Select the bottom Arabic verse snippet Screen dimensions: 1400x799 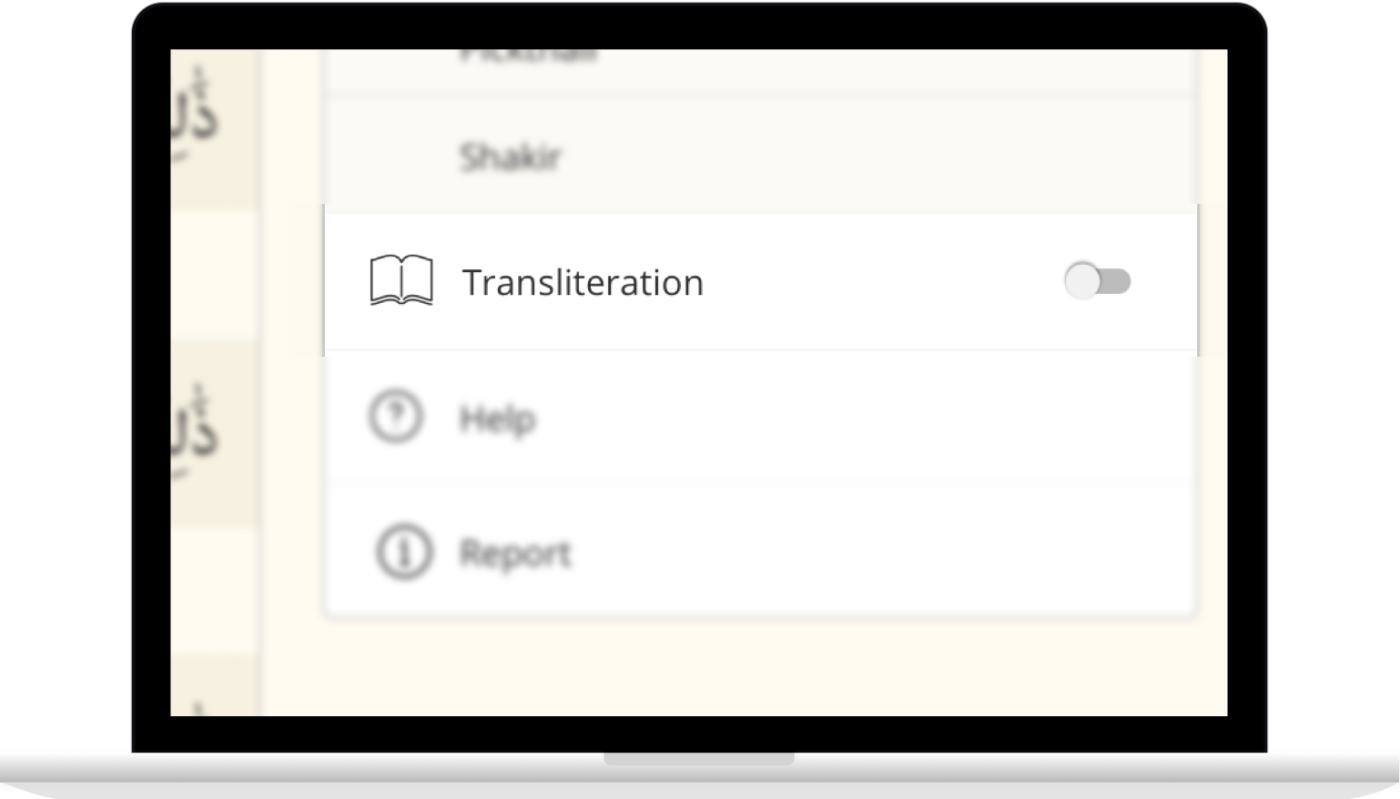click(196, 703)
